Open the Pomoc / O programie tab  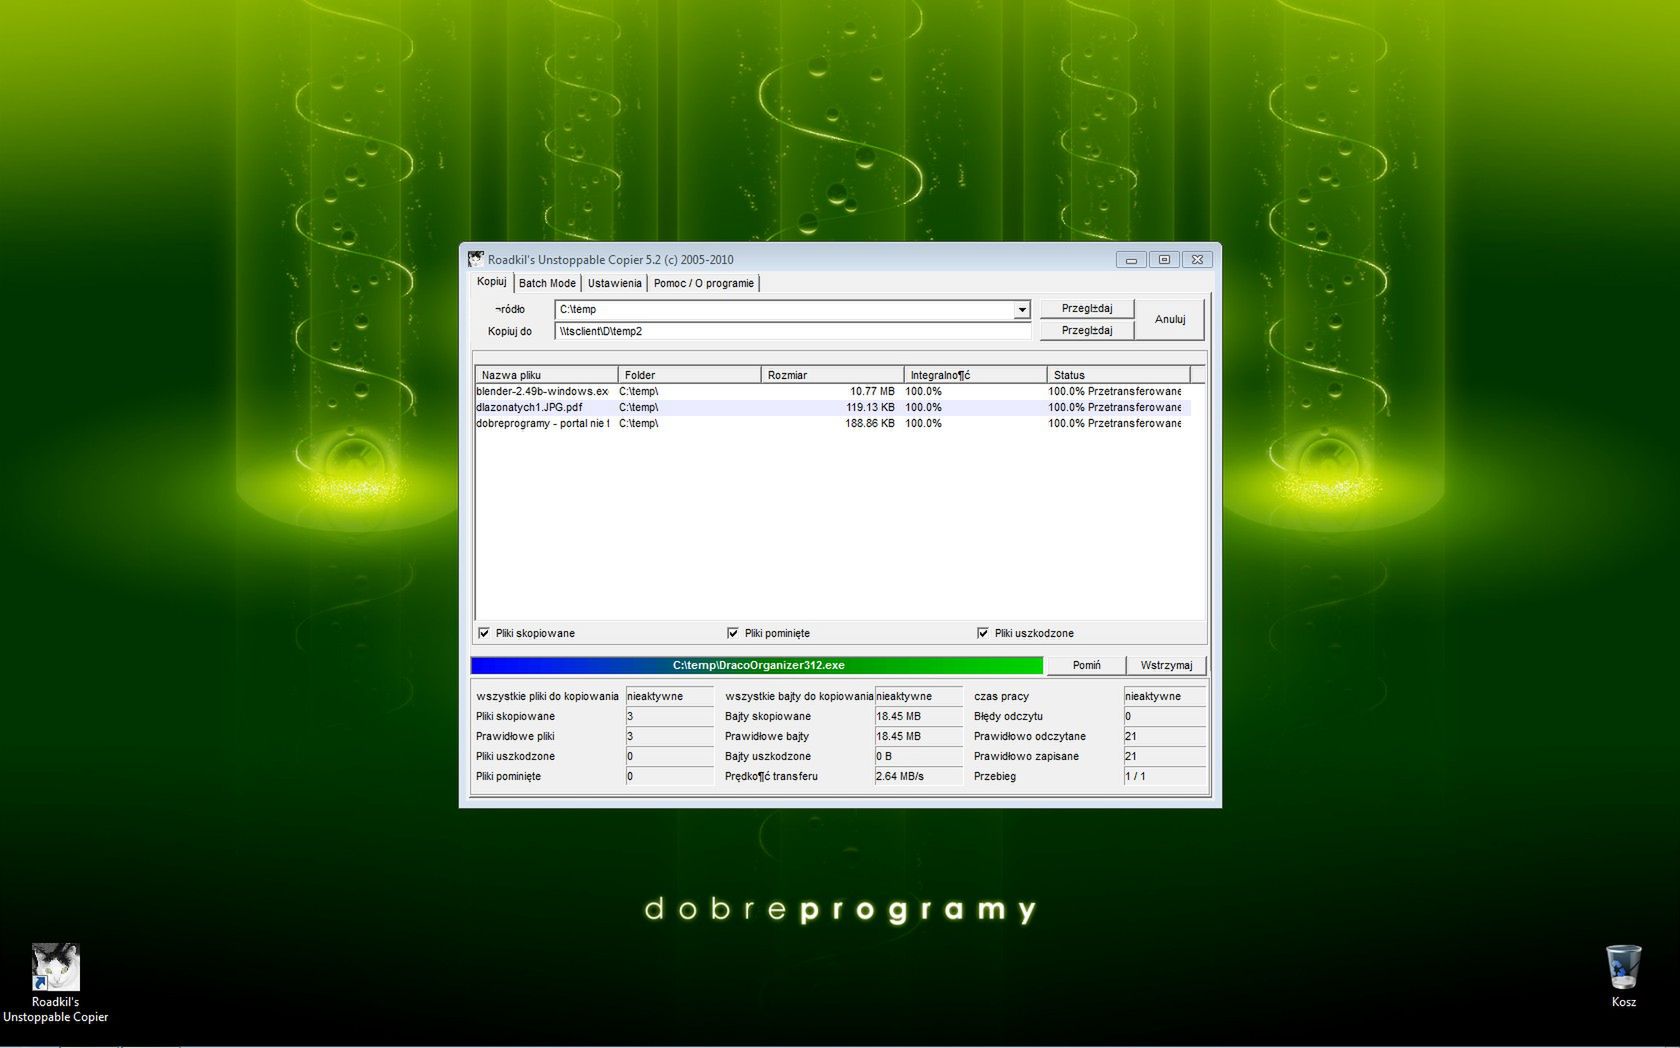(704, 283)
